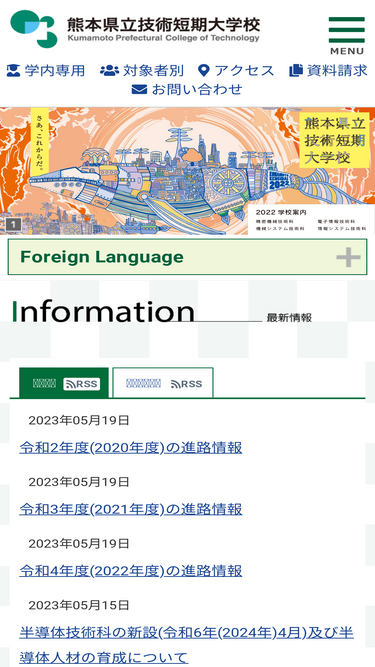Open 令和3年度(2021年度)の進路情報 link
375x667 pixels.
131,509
